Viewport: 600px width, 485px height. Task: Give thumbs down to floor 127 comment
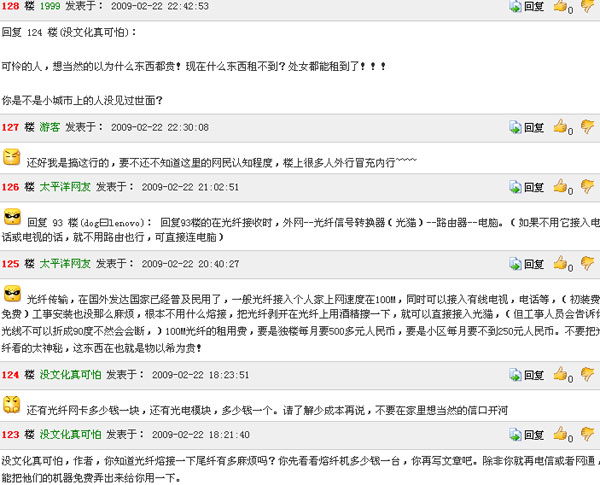click(x=588, y=126)
